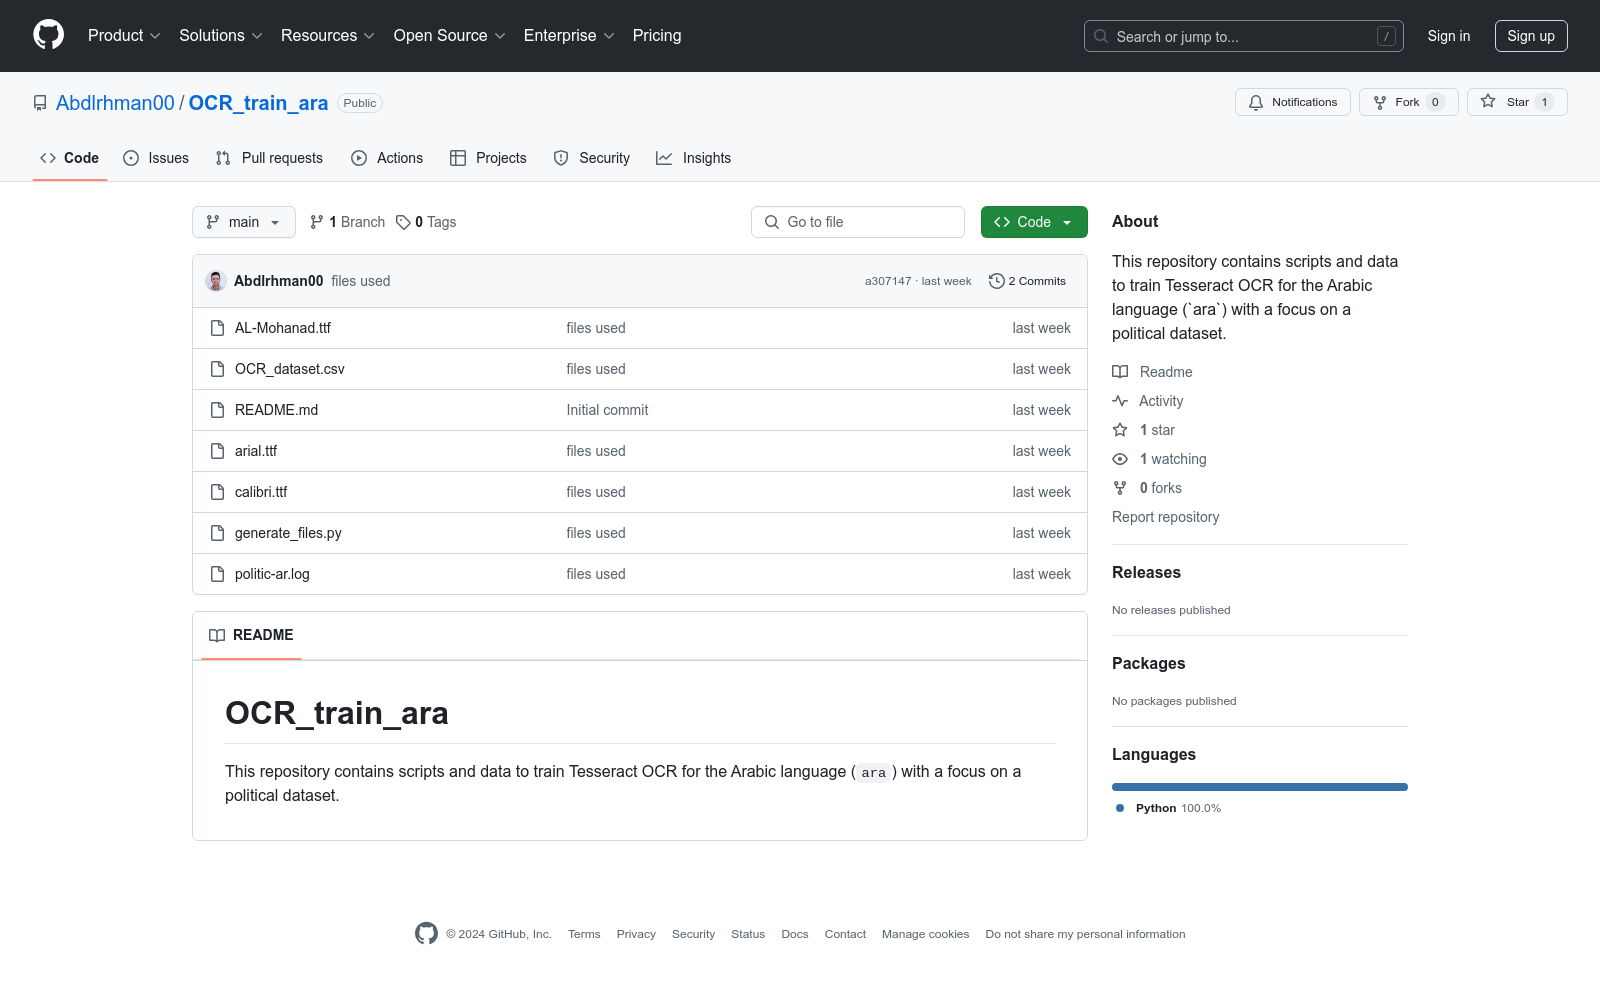Click the pulse icon beside Activity
This screenshot has height=1000, width=1600.
pyautogui.click(x=1120, y=401)
